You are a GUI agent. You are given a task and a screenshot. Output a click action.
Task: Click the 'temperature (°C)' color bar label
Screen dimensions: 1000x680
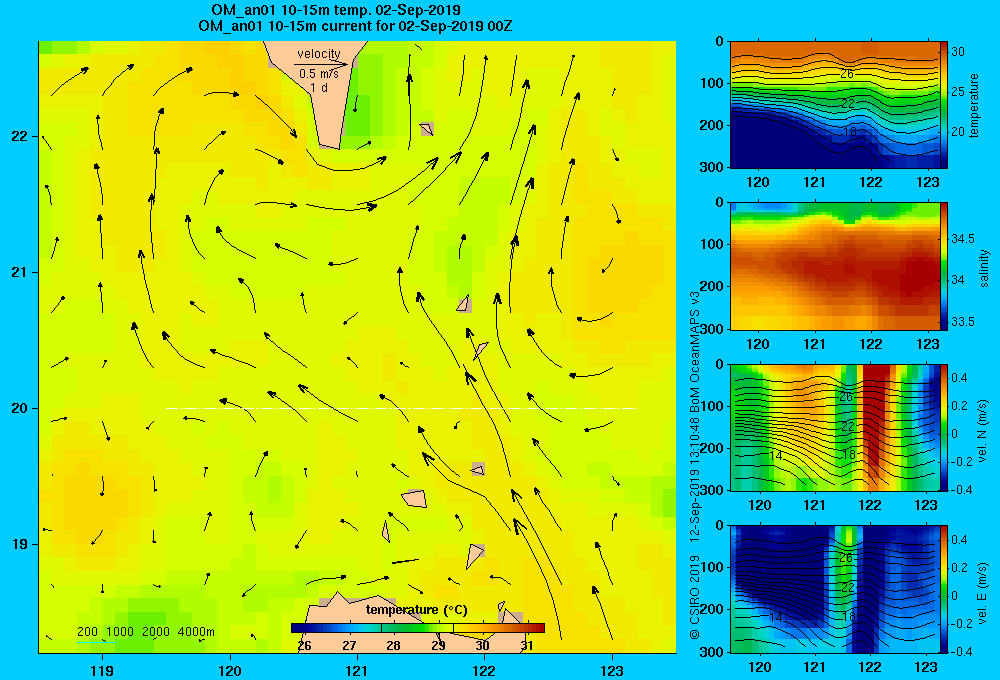tap(416, 610)
